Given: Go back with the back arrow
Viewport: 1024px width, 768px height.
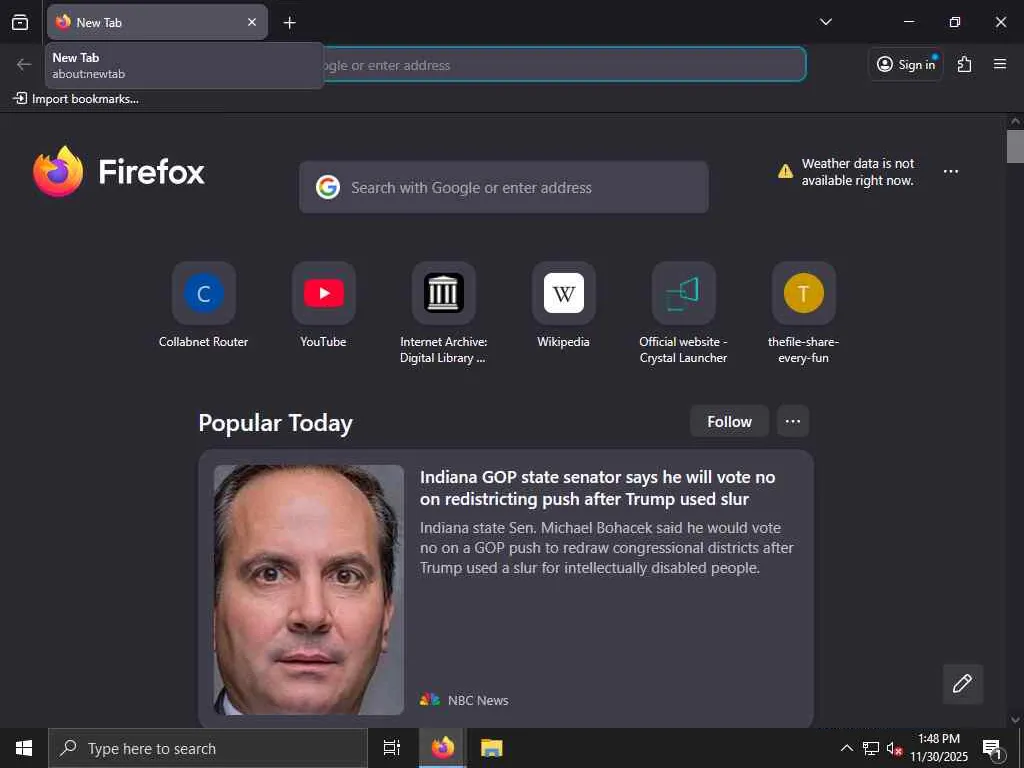Looking at the screenshot, I should tap(24, 64).
